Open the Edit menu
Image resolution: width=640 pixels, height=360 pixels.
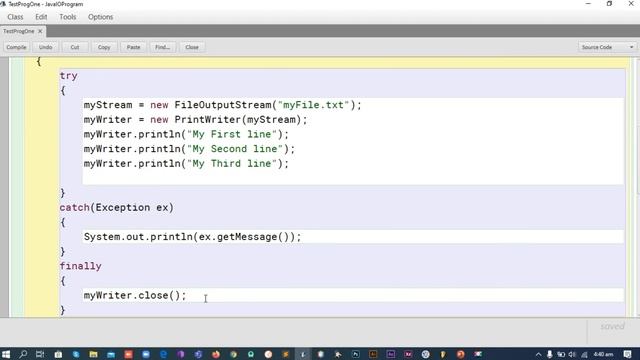41,17
